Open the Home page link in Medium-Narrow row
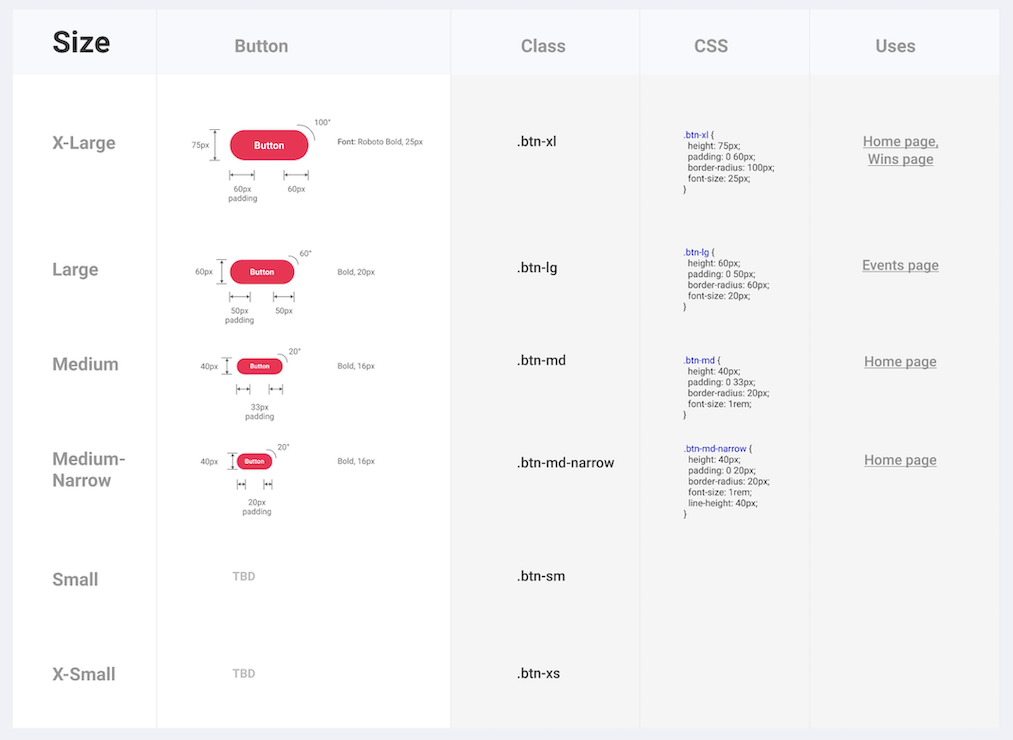Image resolution: width=1013 pixels, height=740 pixels. [x=900, y=460]
